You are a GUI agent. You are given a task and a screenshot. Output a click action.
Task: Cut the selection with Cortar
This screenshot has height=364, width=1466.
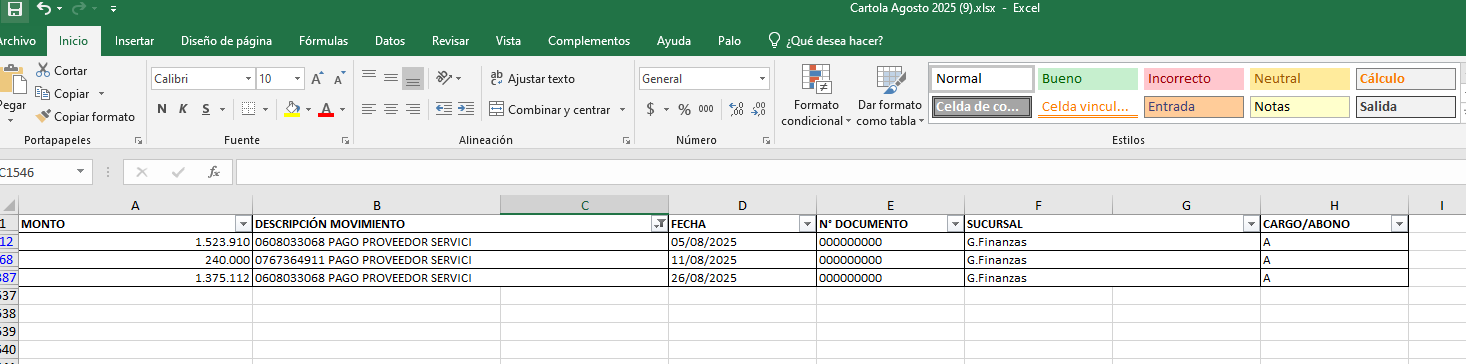coord(62,71)
